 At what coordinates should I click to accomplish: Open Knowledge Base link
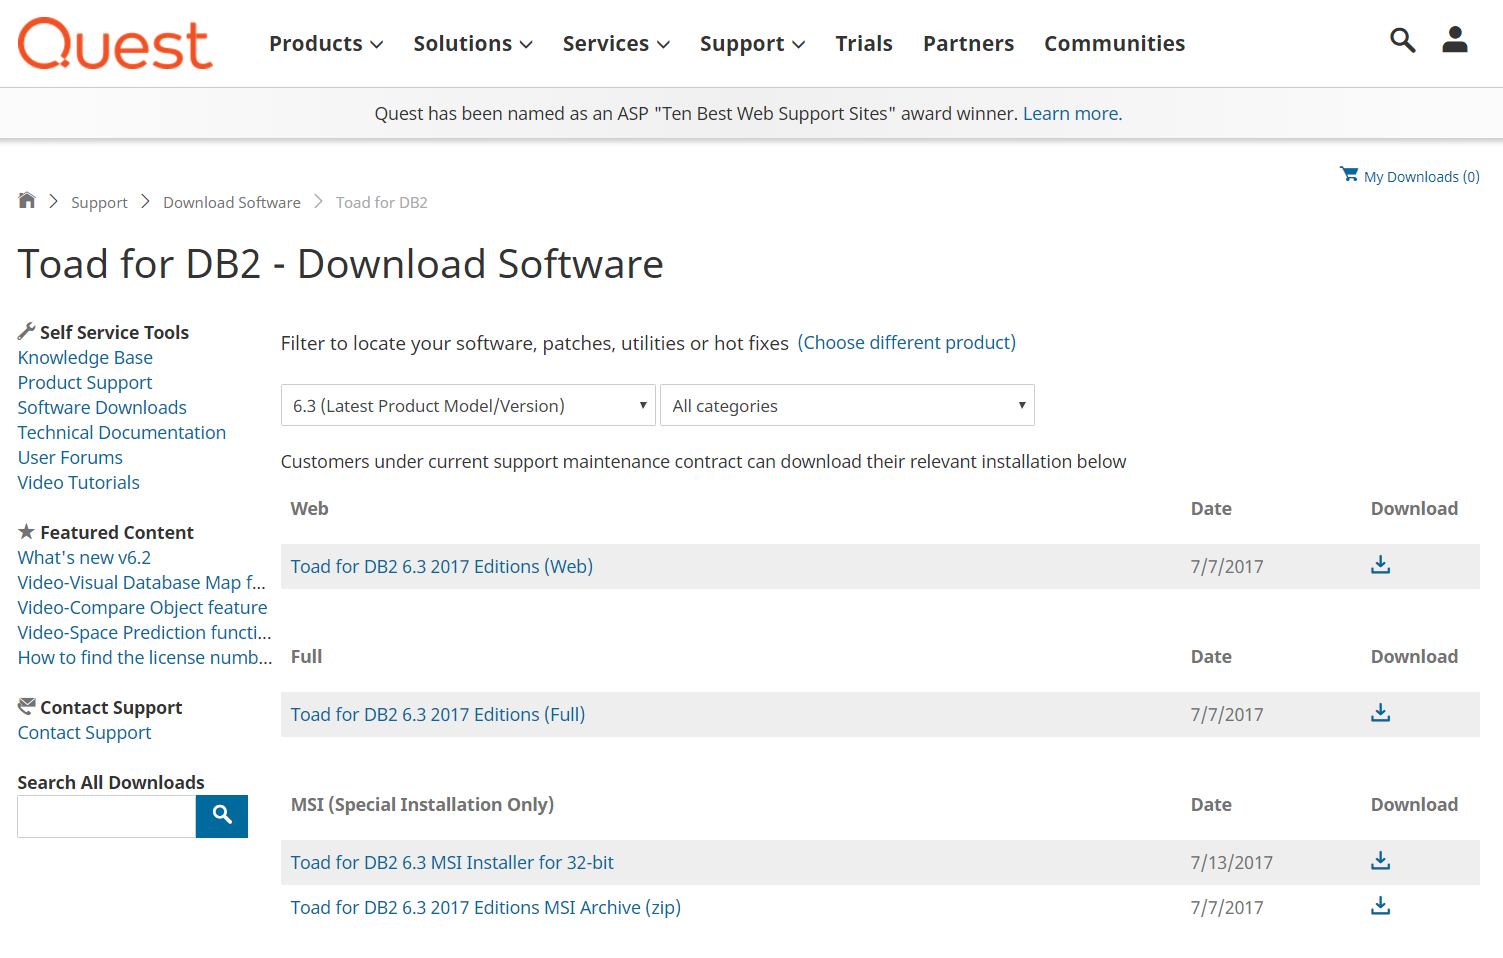point(85,358)
